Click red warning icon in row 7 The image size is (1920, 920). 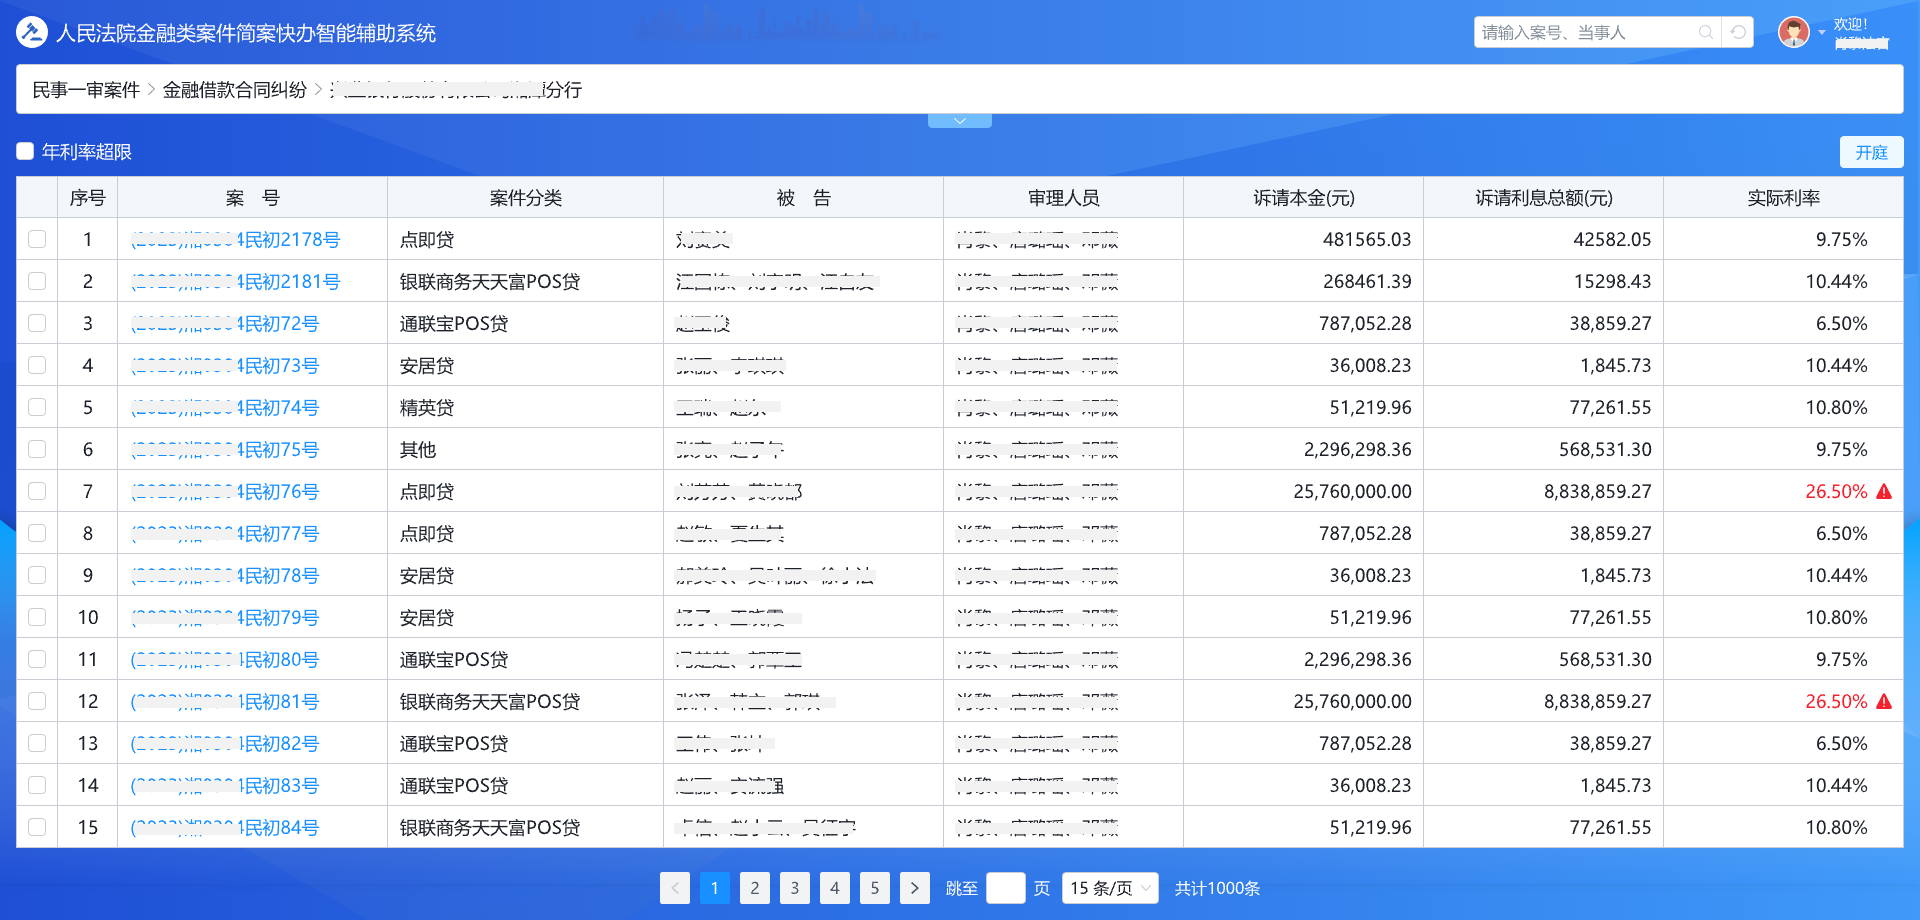(1884, 492)
